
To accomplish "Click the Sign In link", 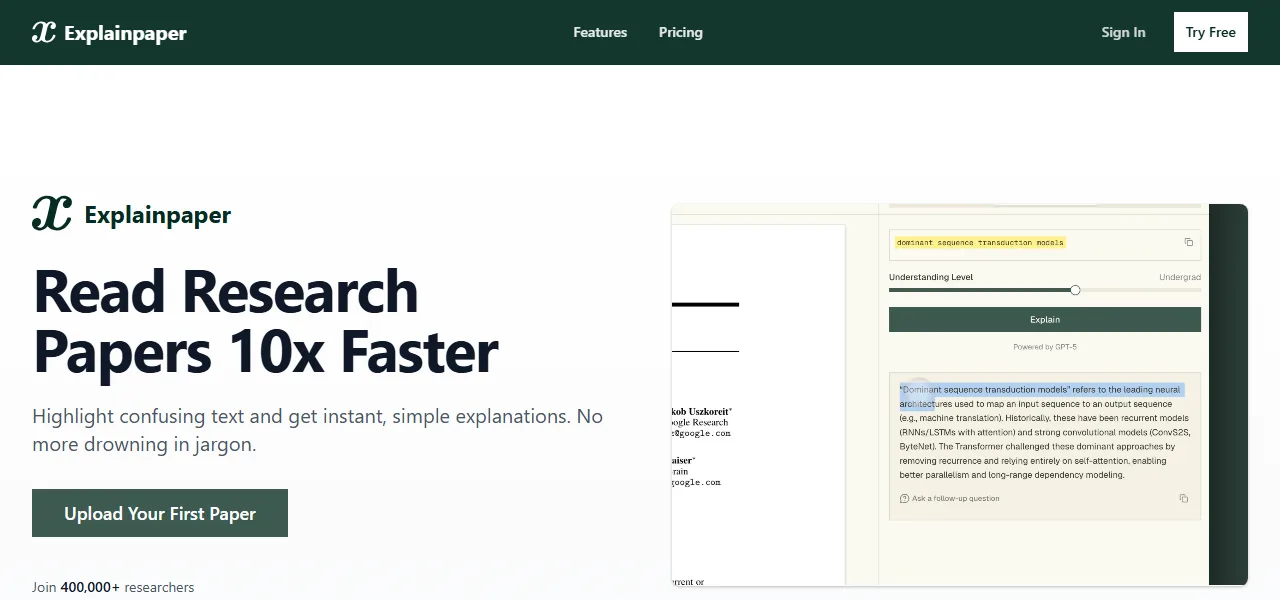I will (x=1123, y=32).
